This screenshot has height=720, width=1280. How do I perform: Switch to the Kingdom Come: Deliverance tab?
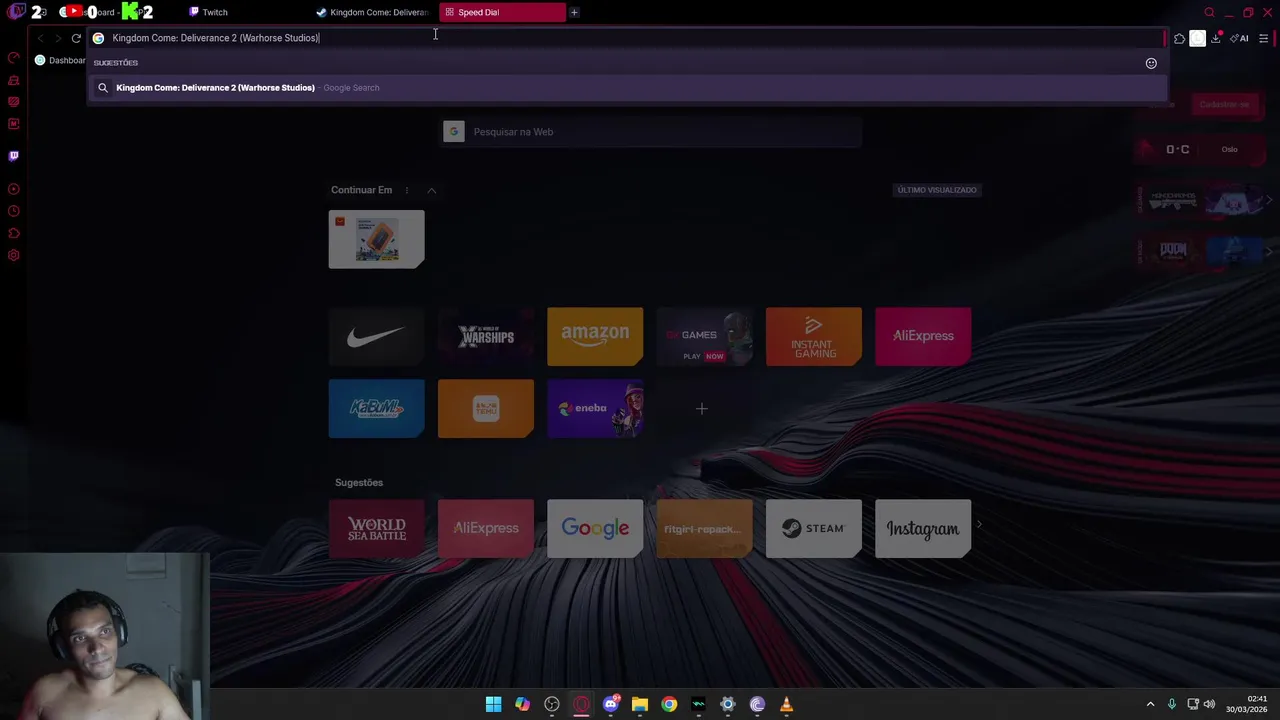point(372,12)
